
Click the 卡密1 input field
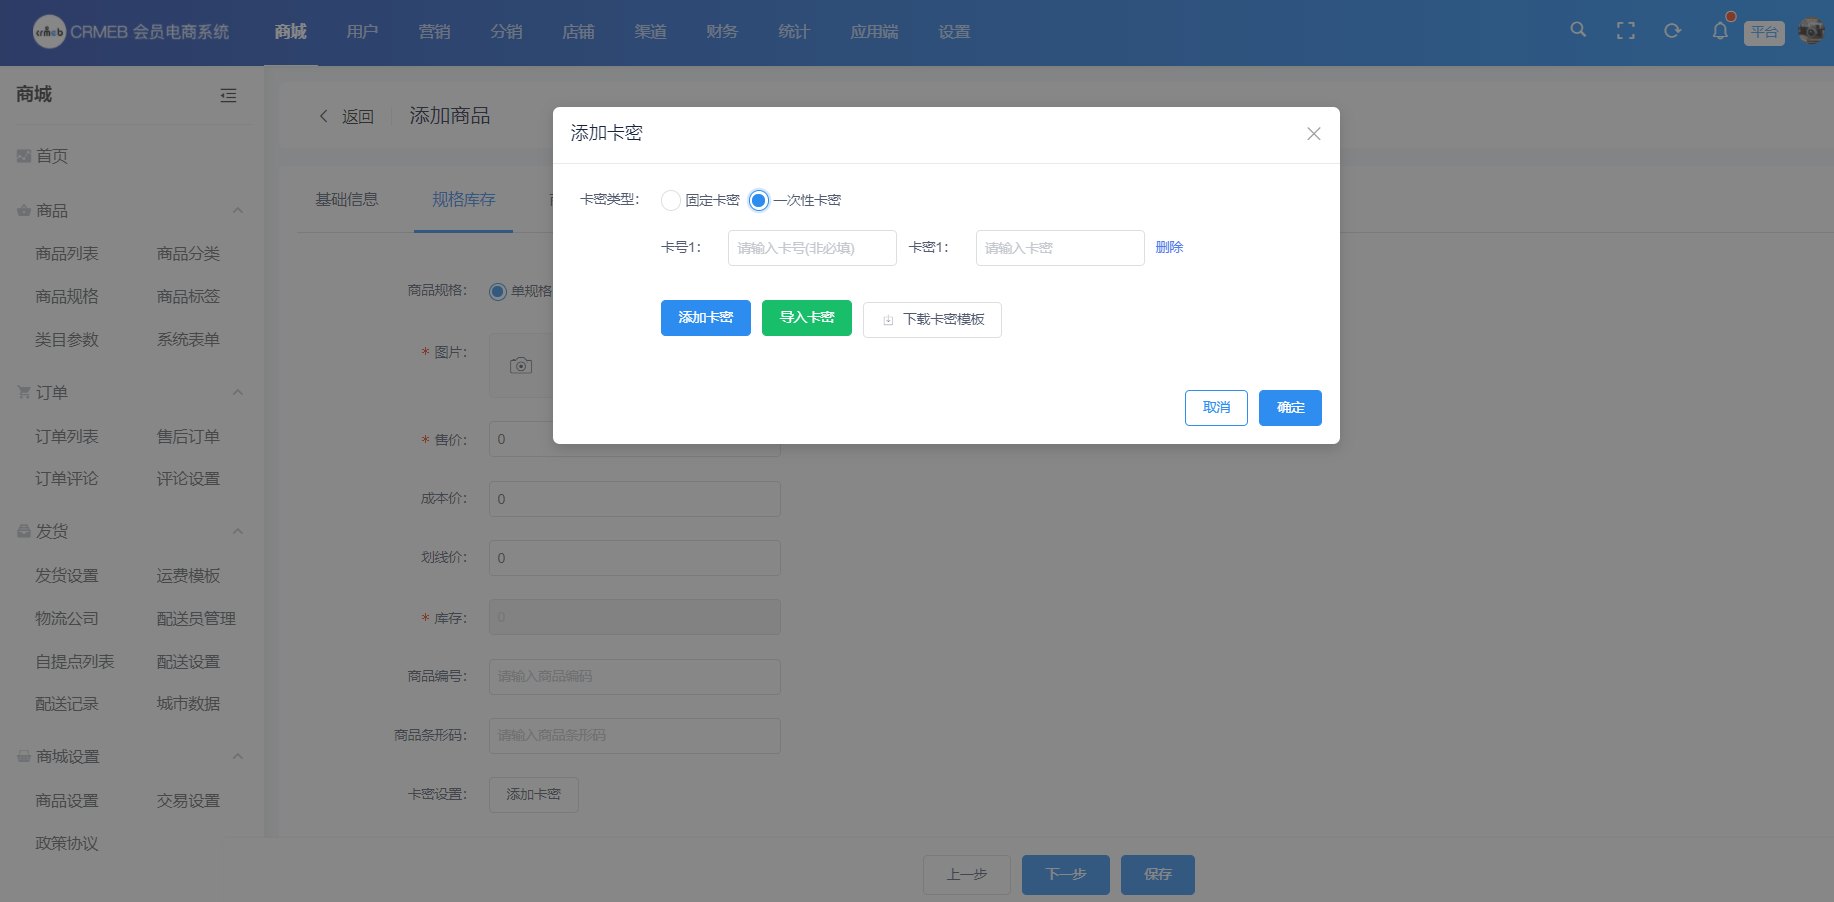coord(1060,248)
